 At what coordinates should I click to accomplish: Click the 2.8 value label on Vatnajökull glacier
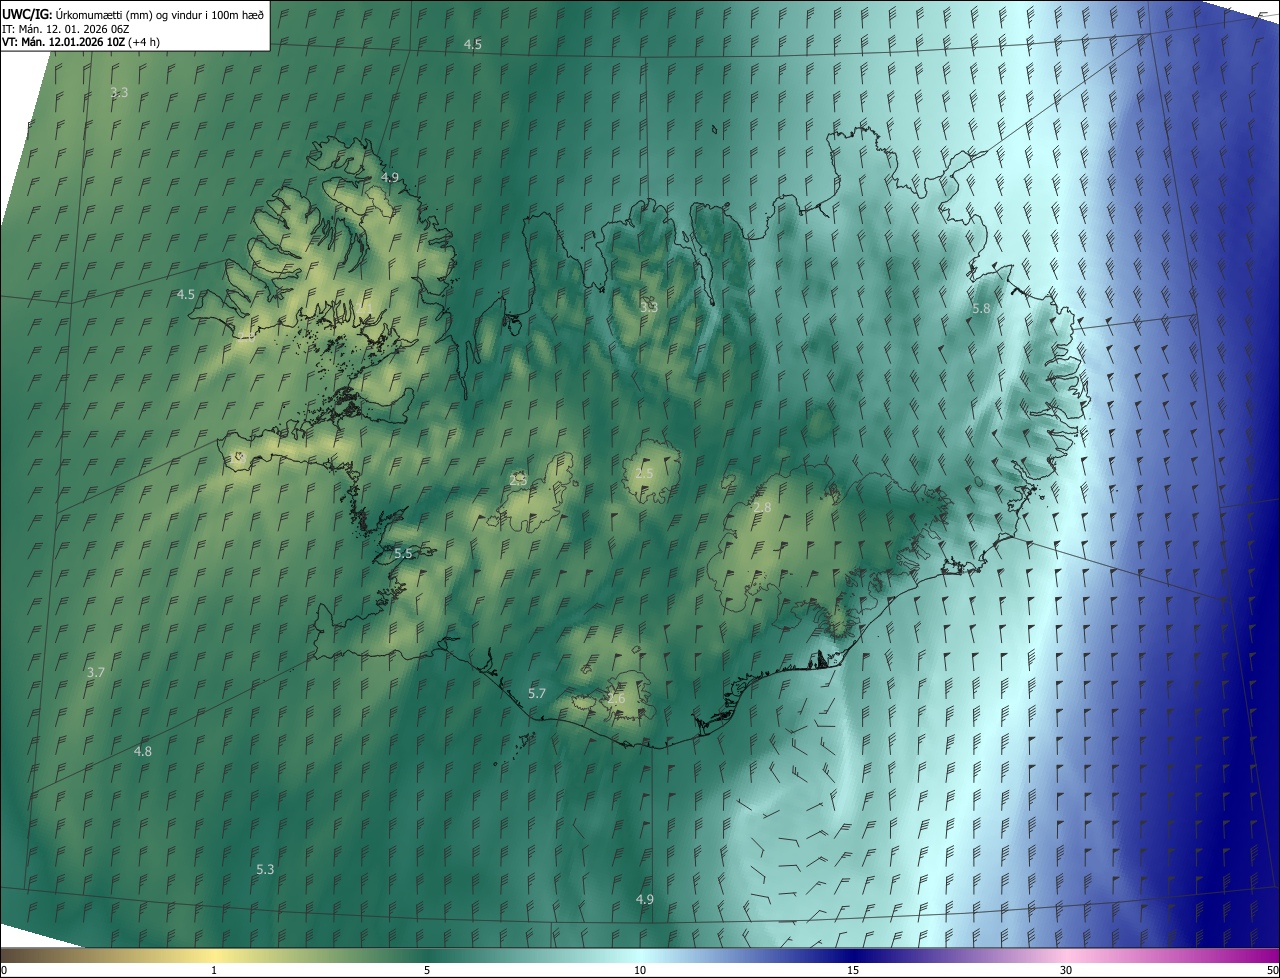pos(762,508)
